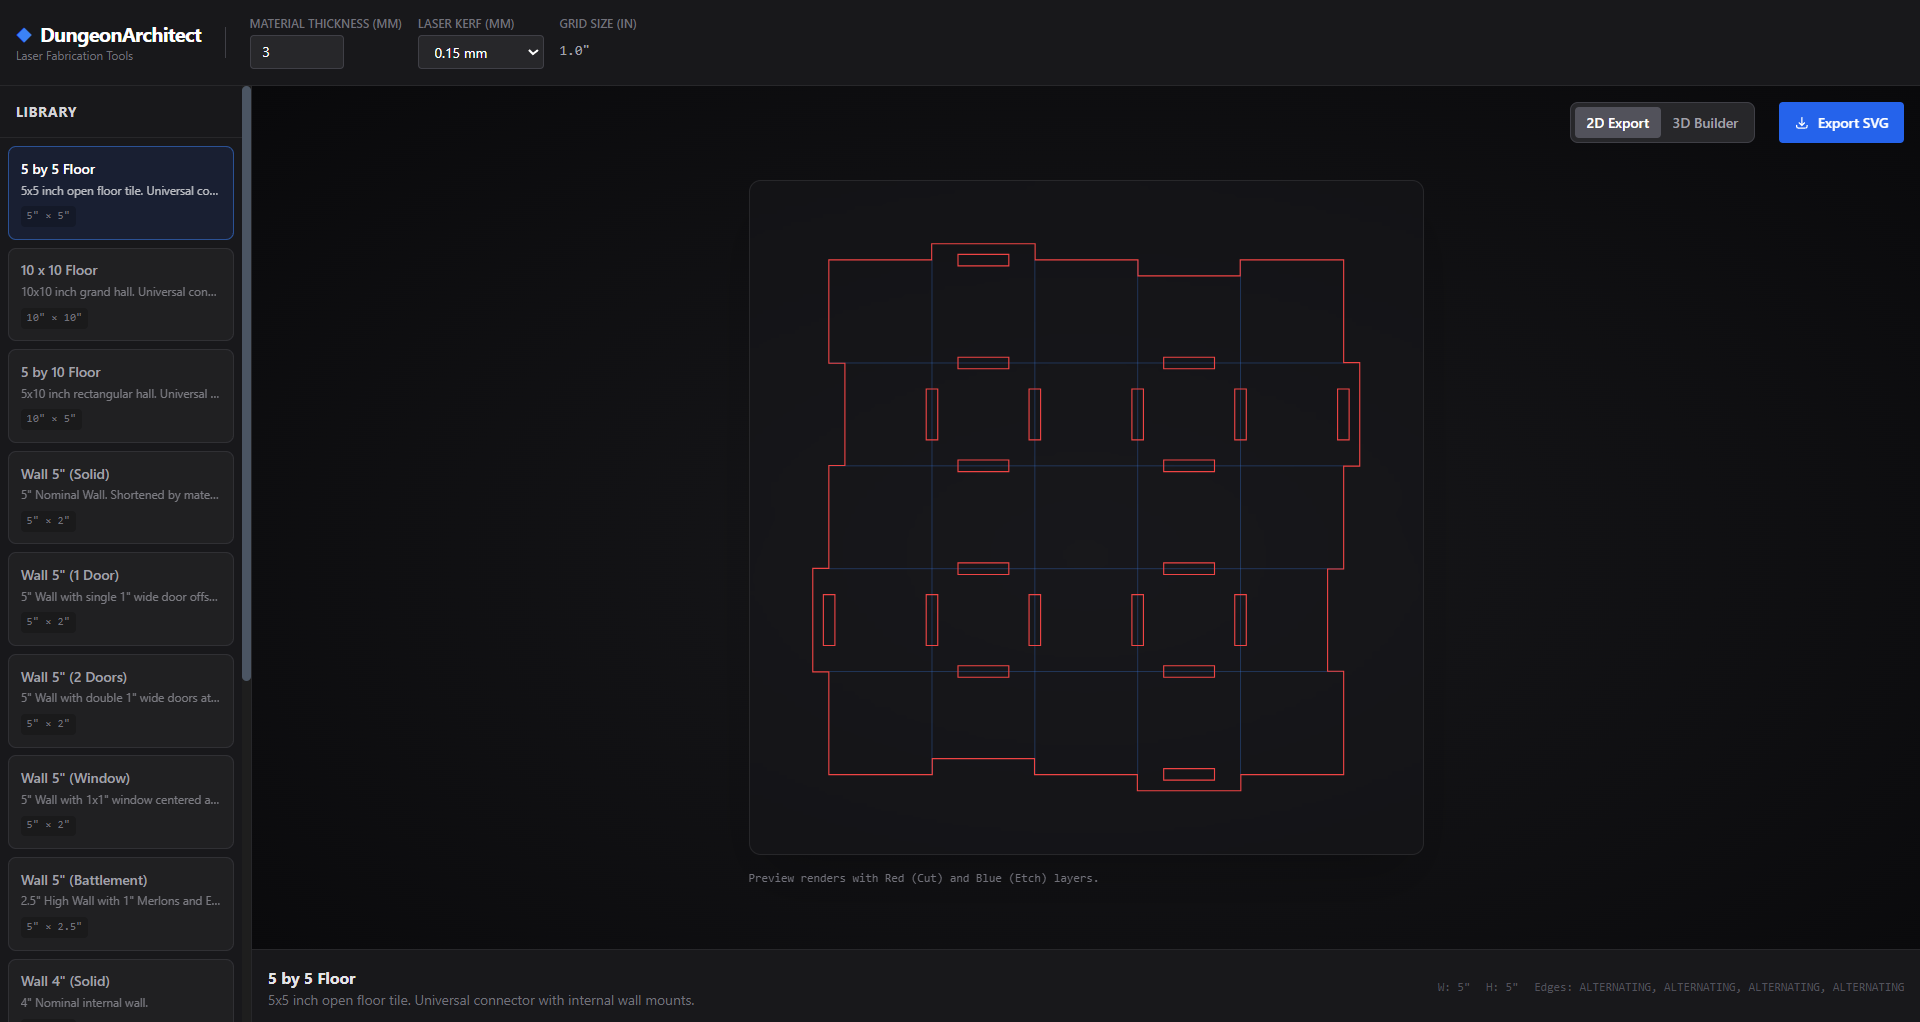Click the 10" × 10" size badge
Viewport: 1920px width, 1022px height.
pyautogui.click(x=54, y=318)
